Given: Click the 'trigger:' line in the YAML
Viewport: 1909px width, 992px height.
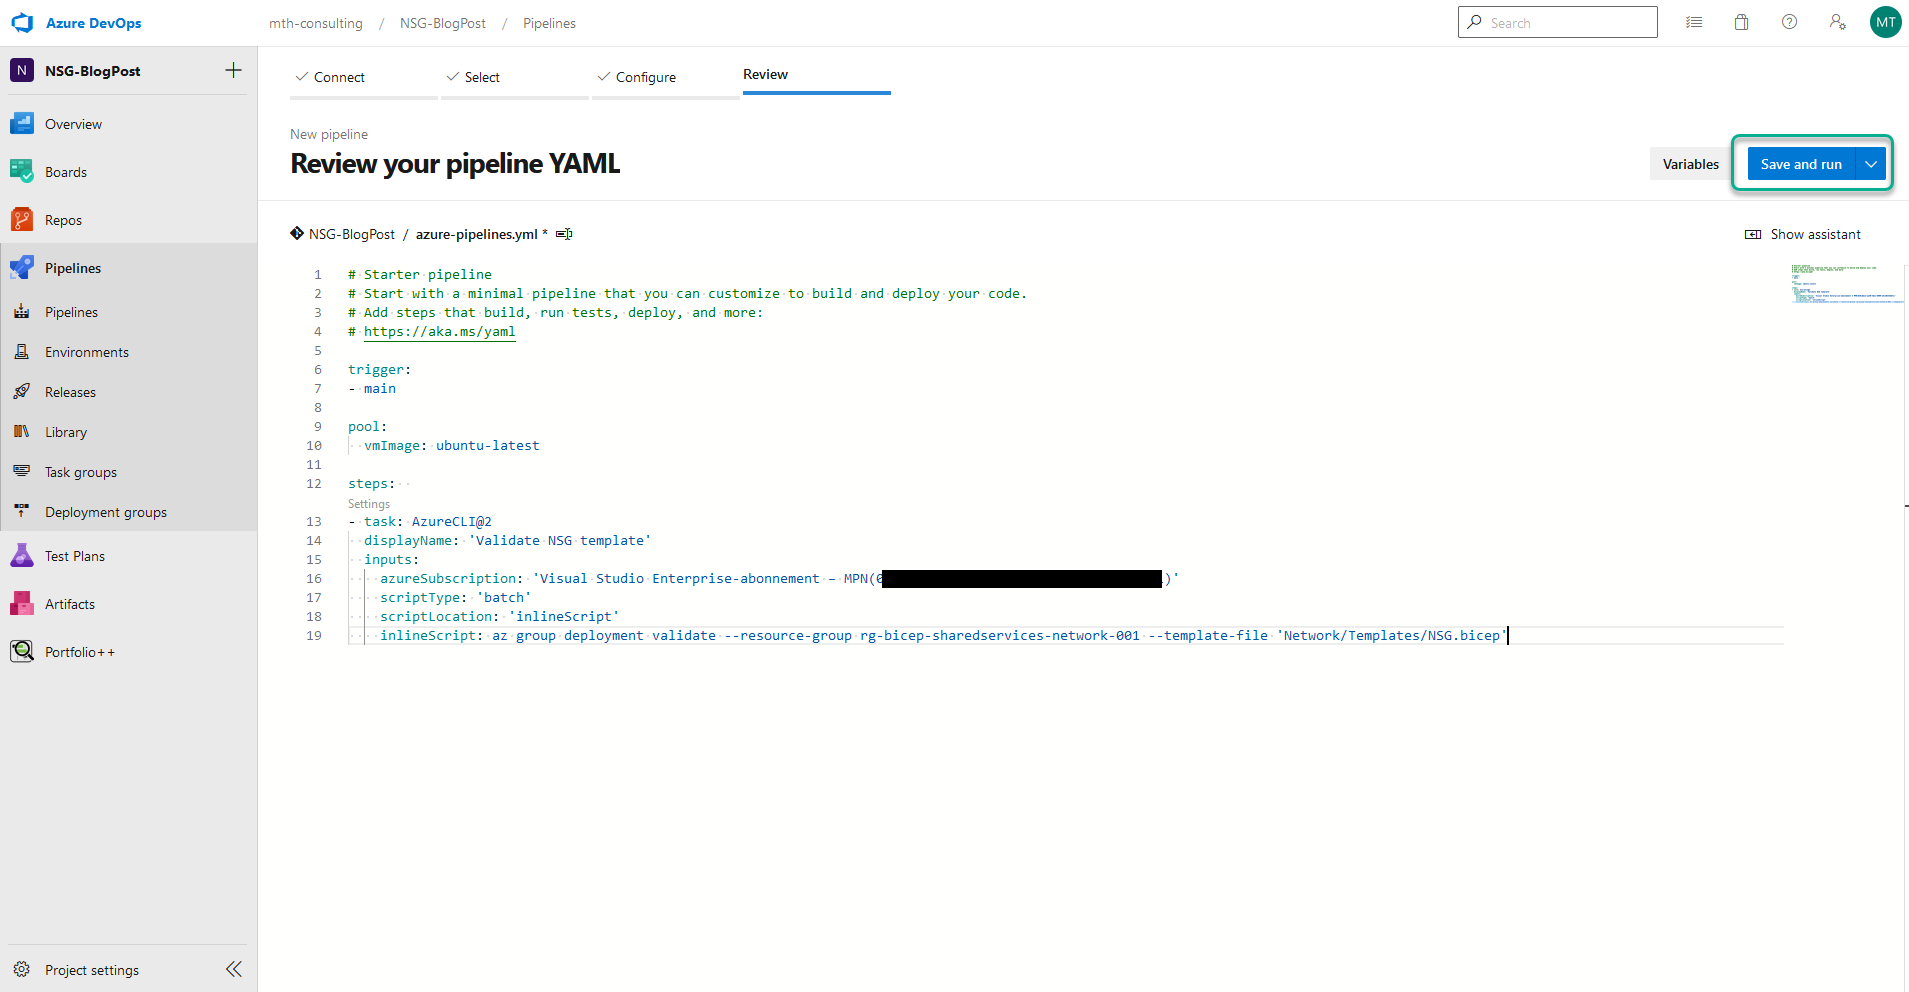Looking at the screenshot, I should point(380,369).
